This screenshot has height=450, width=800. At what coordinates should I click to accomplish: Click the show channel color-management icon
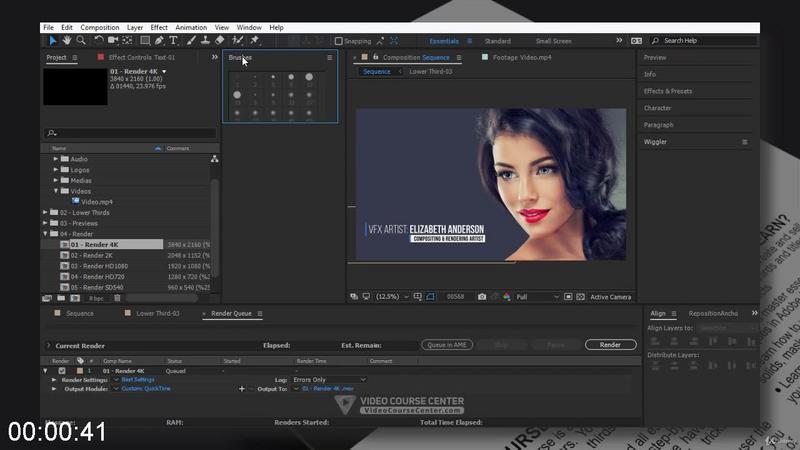[507, 296]
